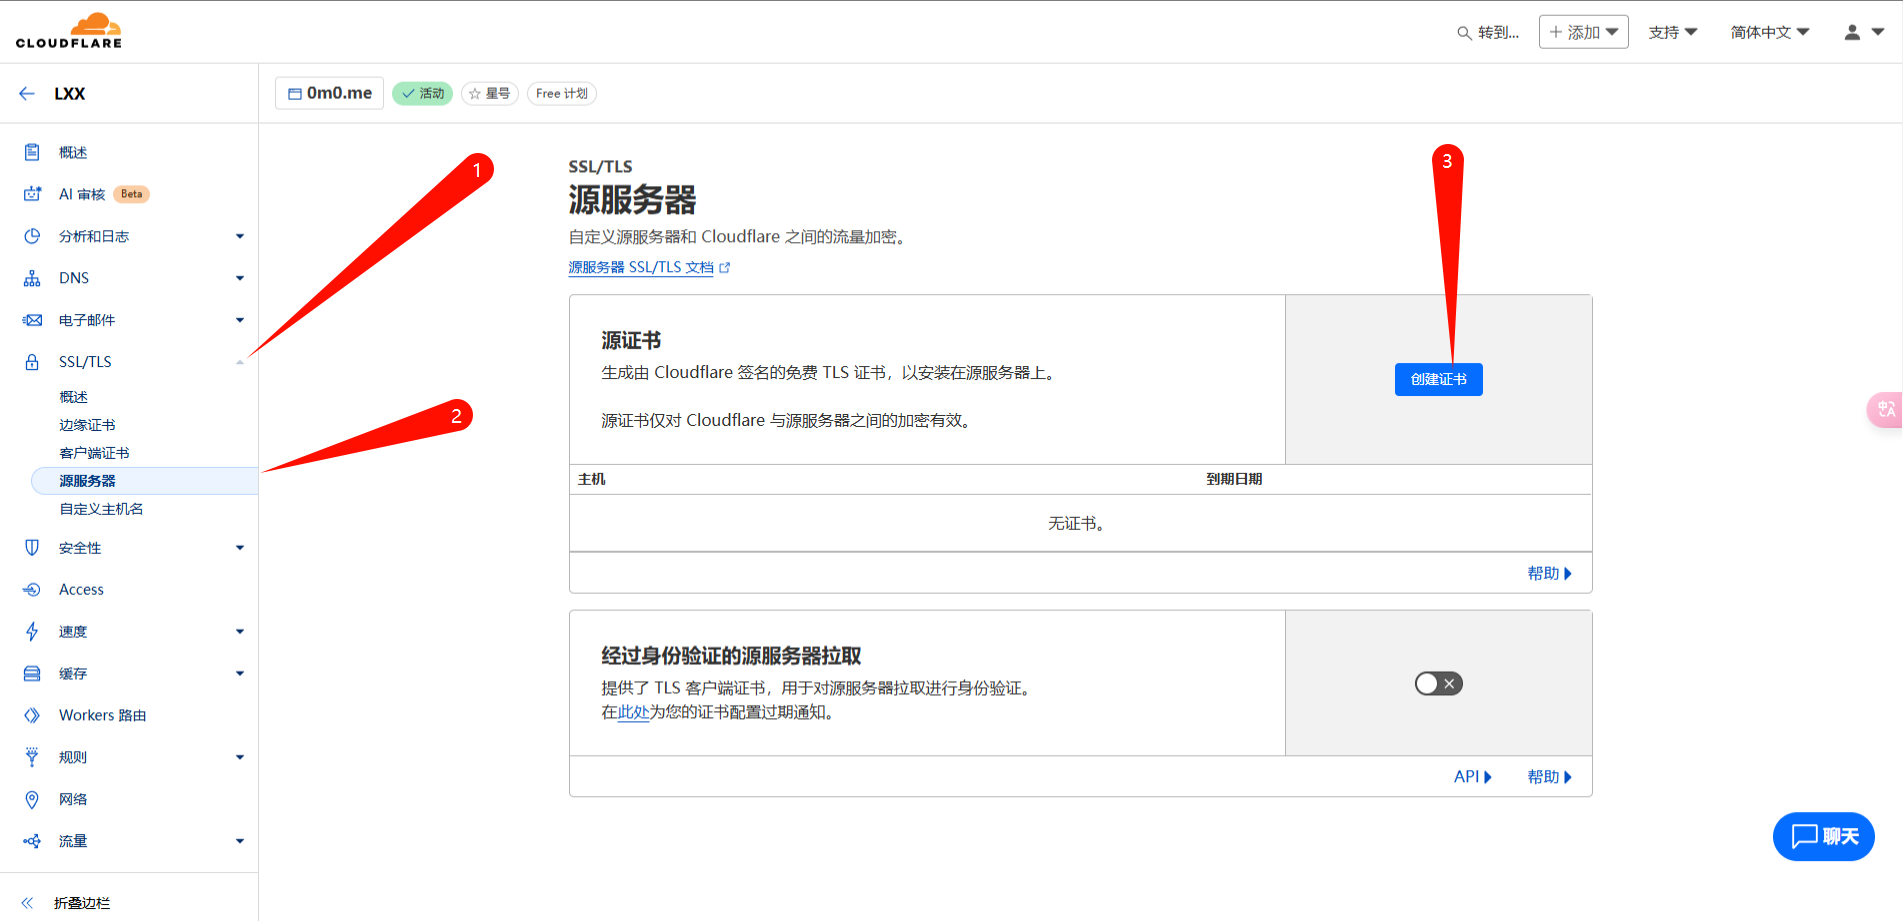This screenshot has width=1903, height=921.
Task: Expand the DNS sidebar section
Action: (x=239, y=278)
